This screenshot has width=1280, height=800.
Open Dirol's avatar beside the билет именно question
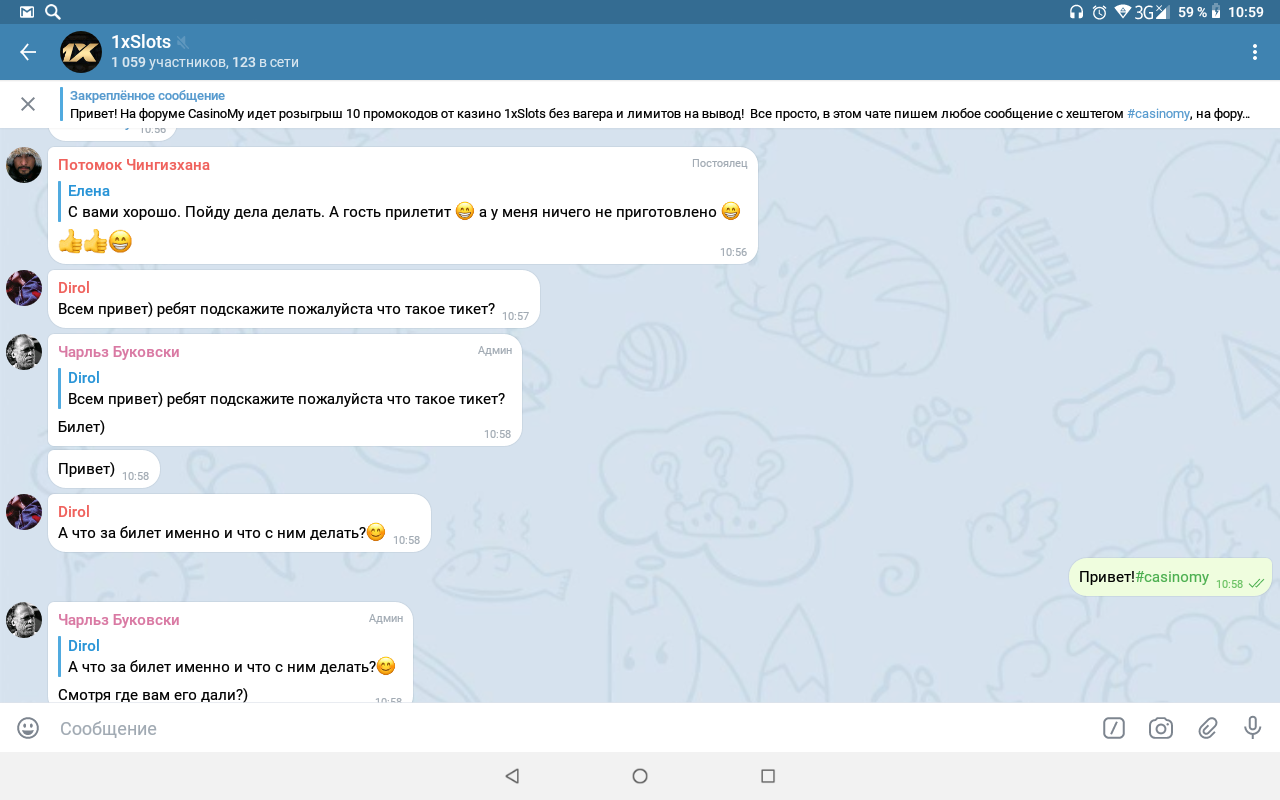(24, 512)
